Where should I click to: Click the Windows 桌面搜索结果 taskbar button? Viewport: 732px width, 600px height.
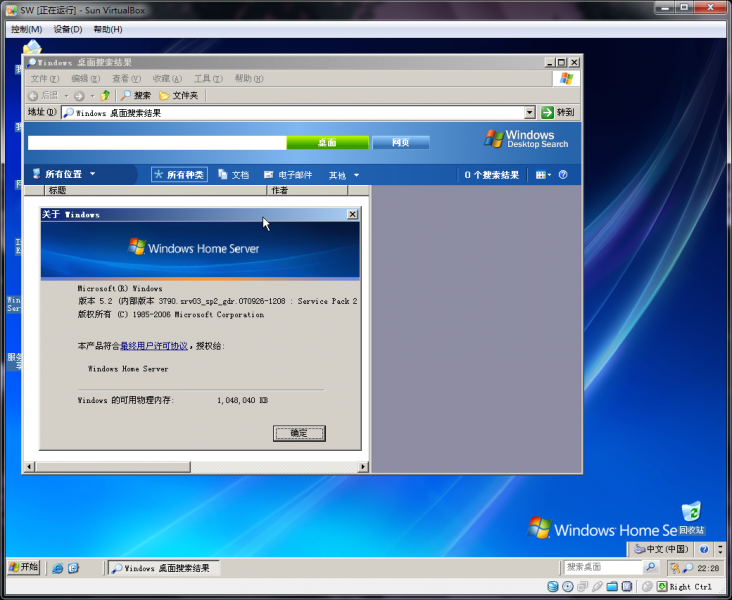pyautogui.click(x=163, y=568)
